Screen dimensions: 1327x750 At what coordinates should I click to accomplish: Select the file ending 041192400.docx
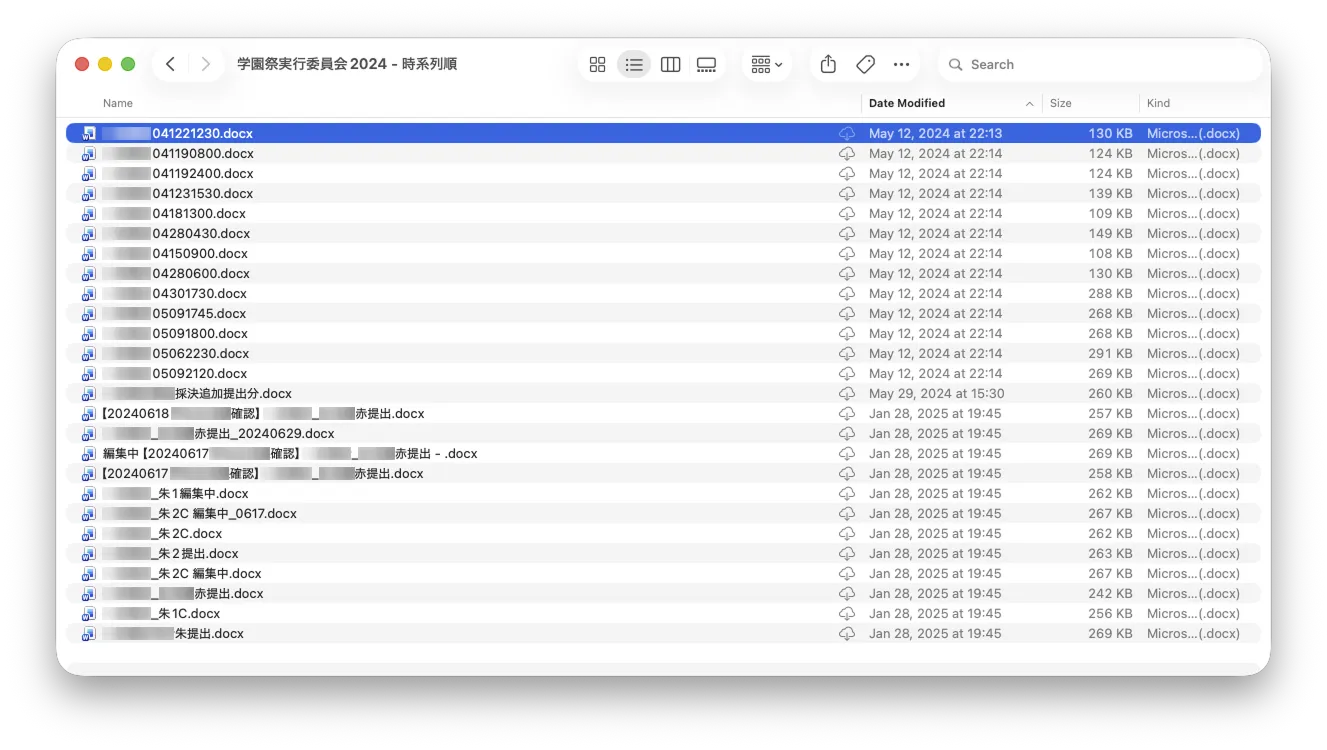point(664,173)
